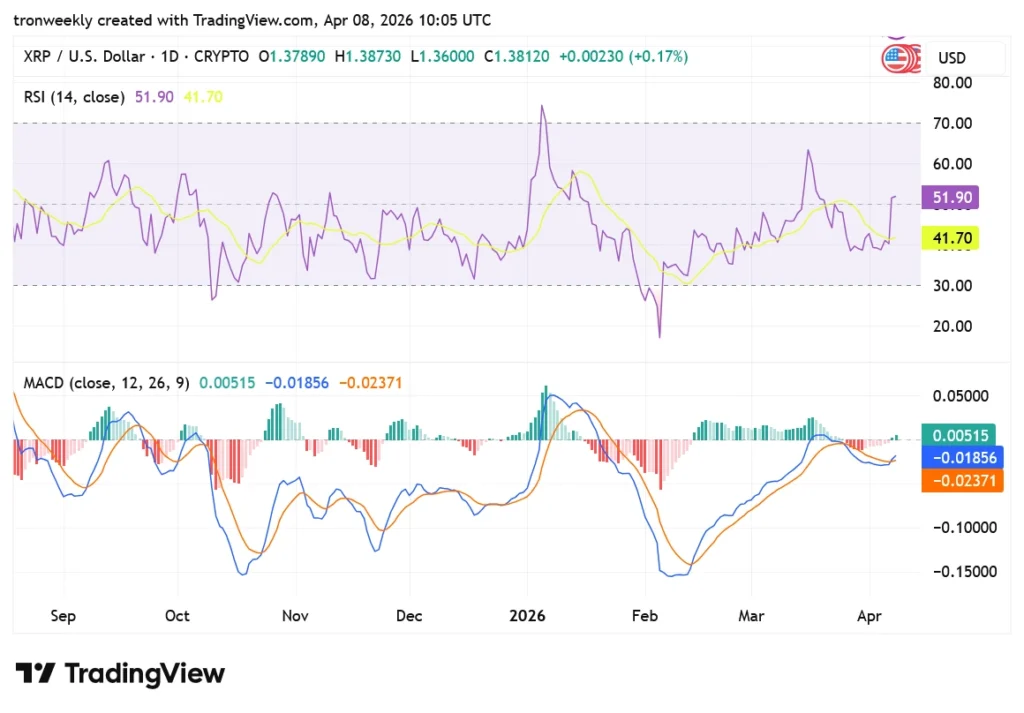Click the Apr label on the time axis
Viewport: 1024px width, 713px height.
coord(869,616)
